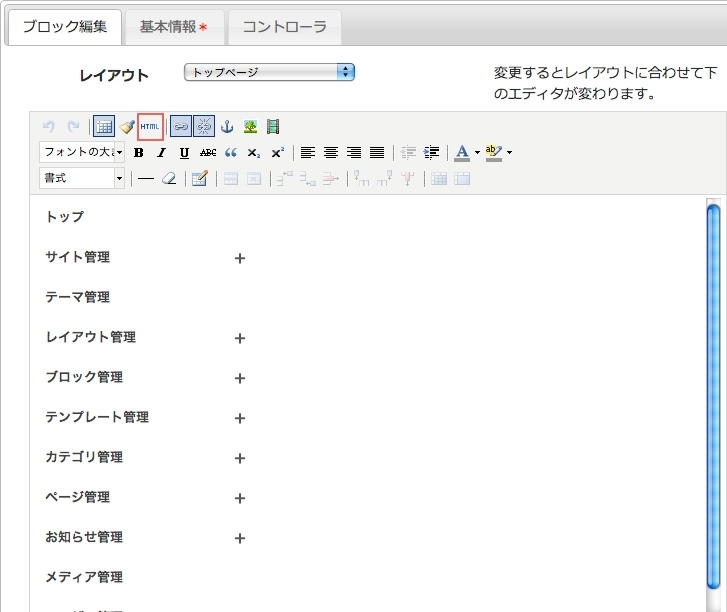Click the remove formatting eraser icon

(x=169, y=178)
